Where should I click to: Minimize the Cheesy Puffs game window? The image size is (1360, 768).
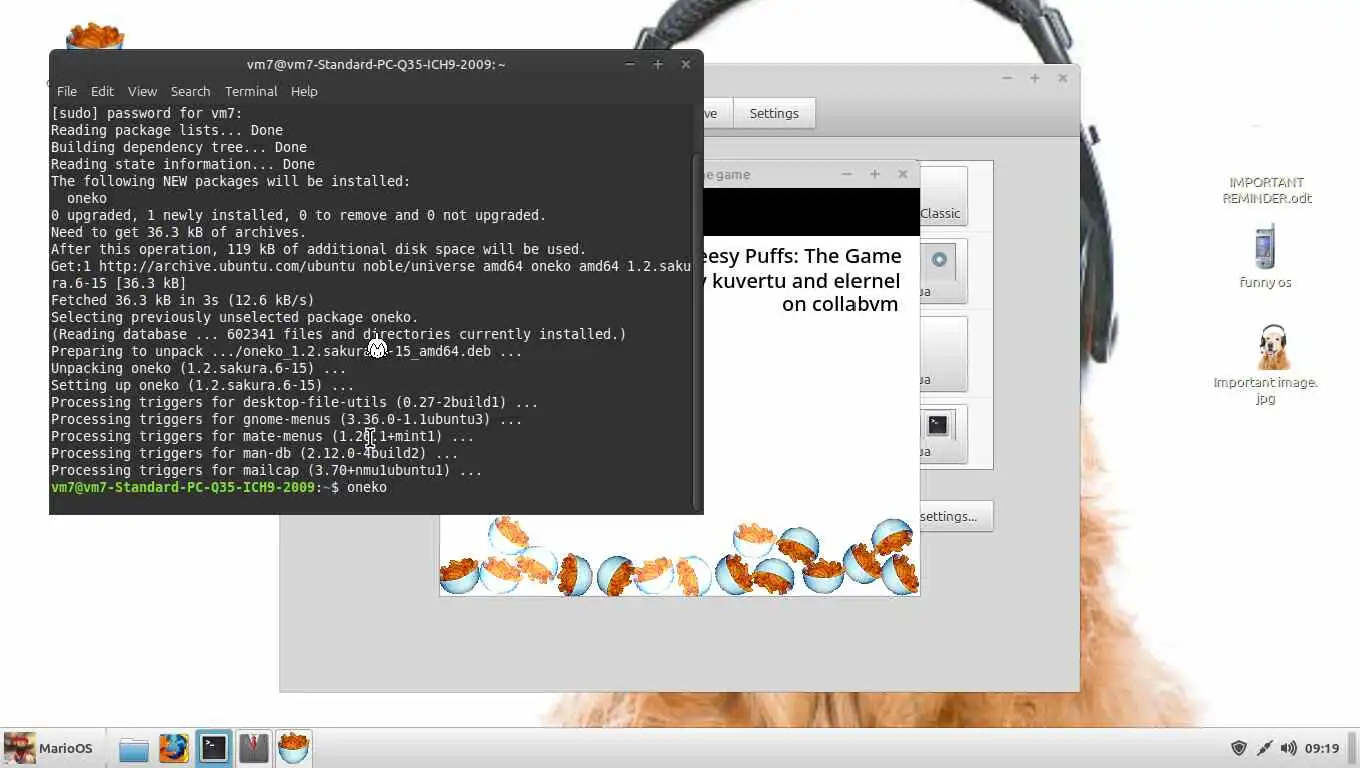[847, 174]
